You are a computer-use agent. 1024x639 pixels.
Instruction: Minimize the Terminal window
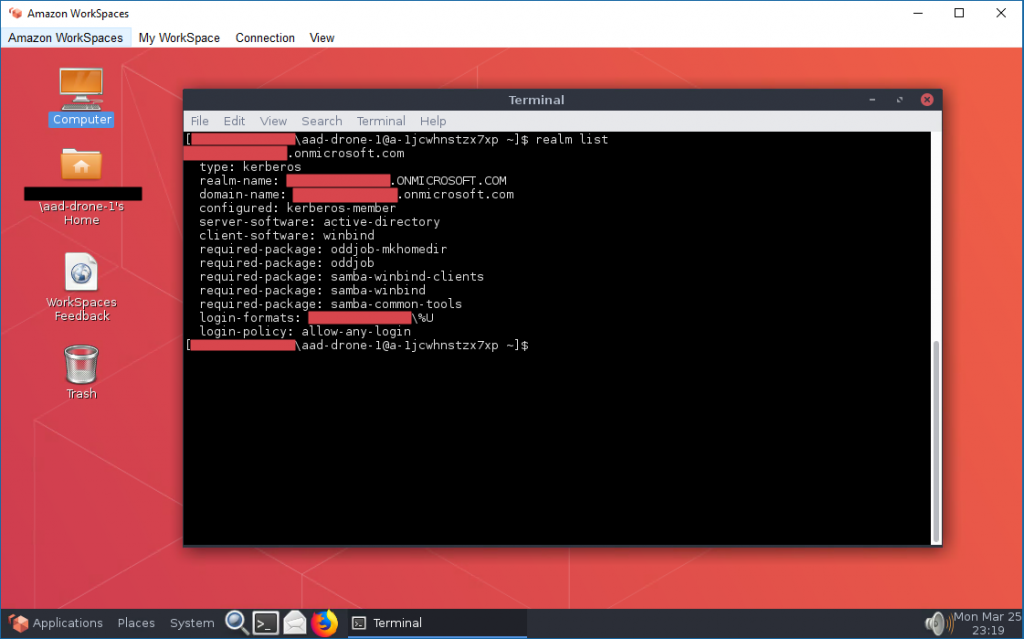[872, 100]
